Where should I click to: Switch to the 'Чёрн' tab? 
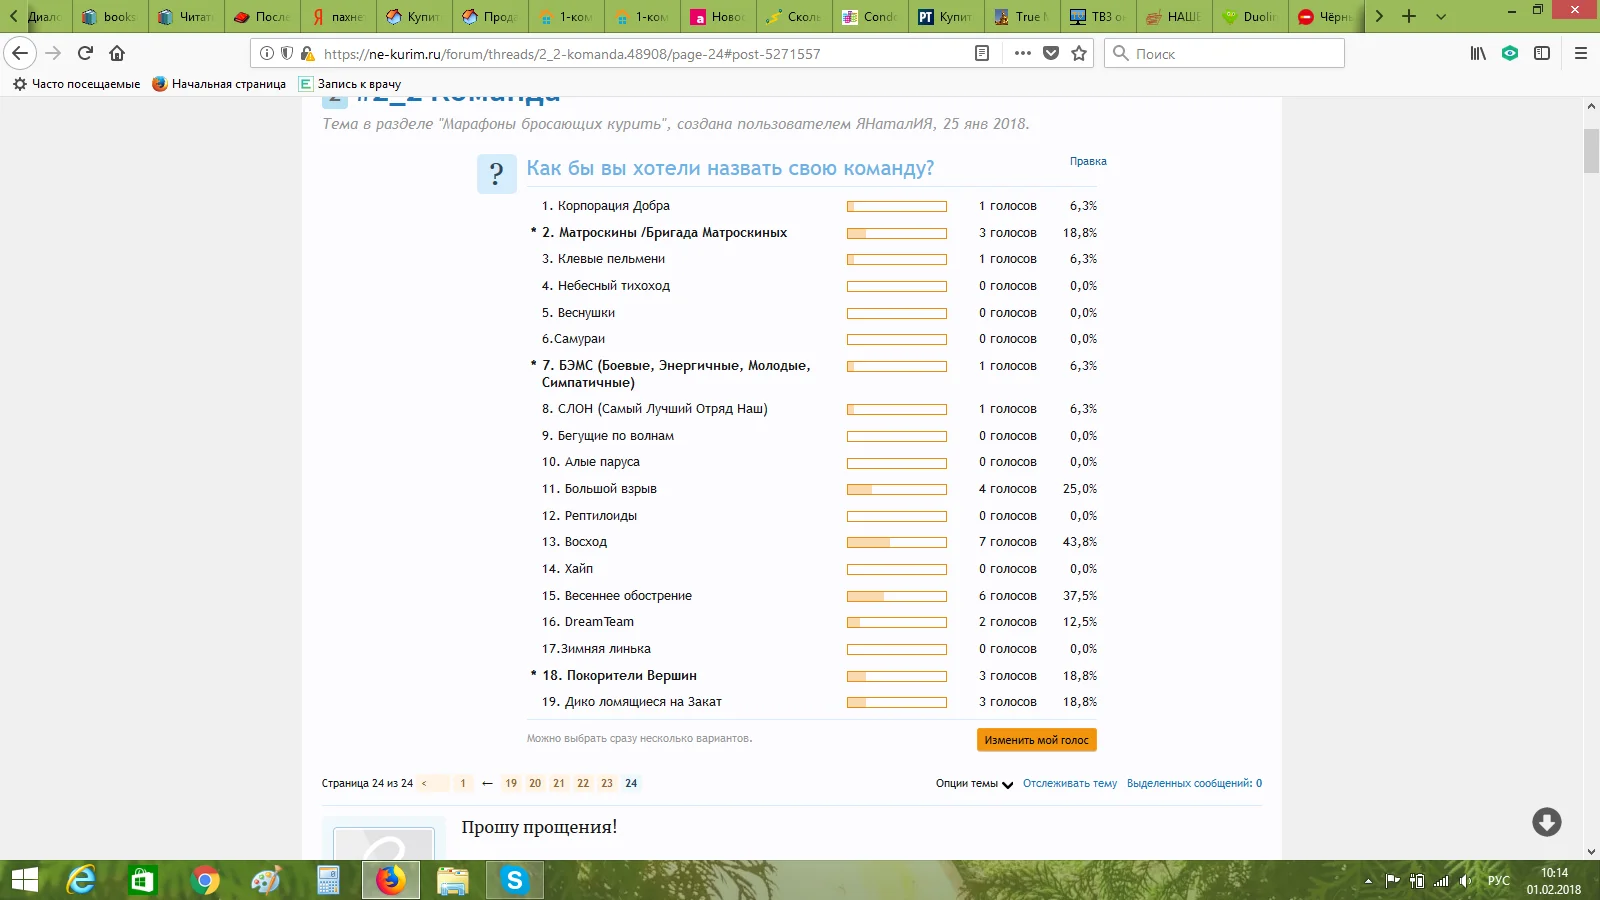[x=1326, y=16]
